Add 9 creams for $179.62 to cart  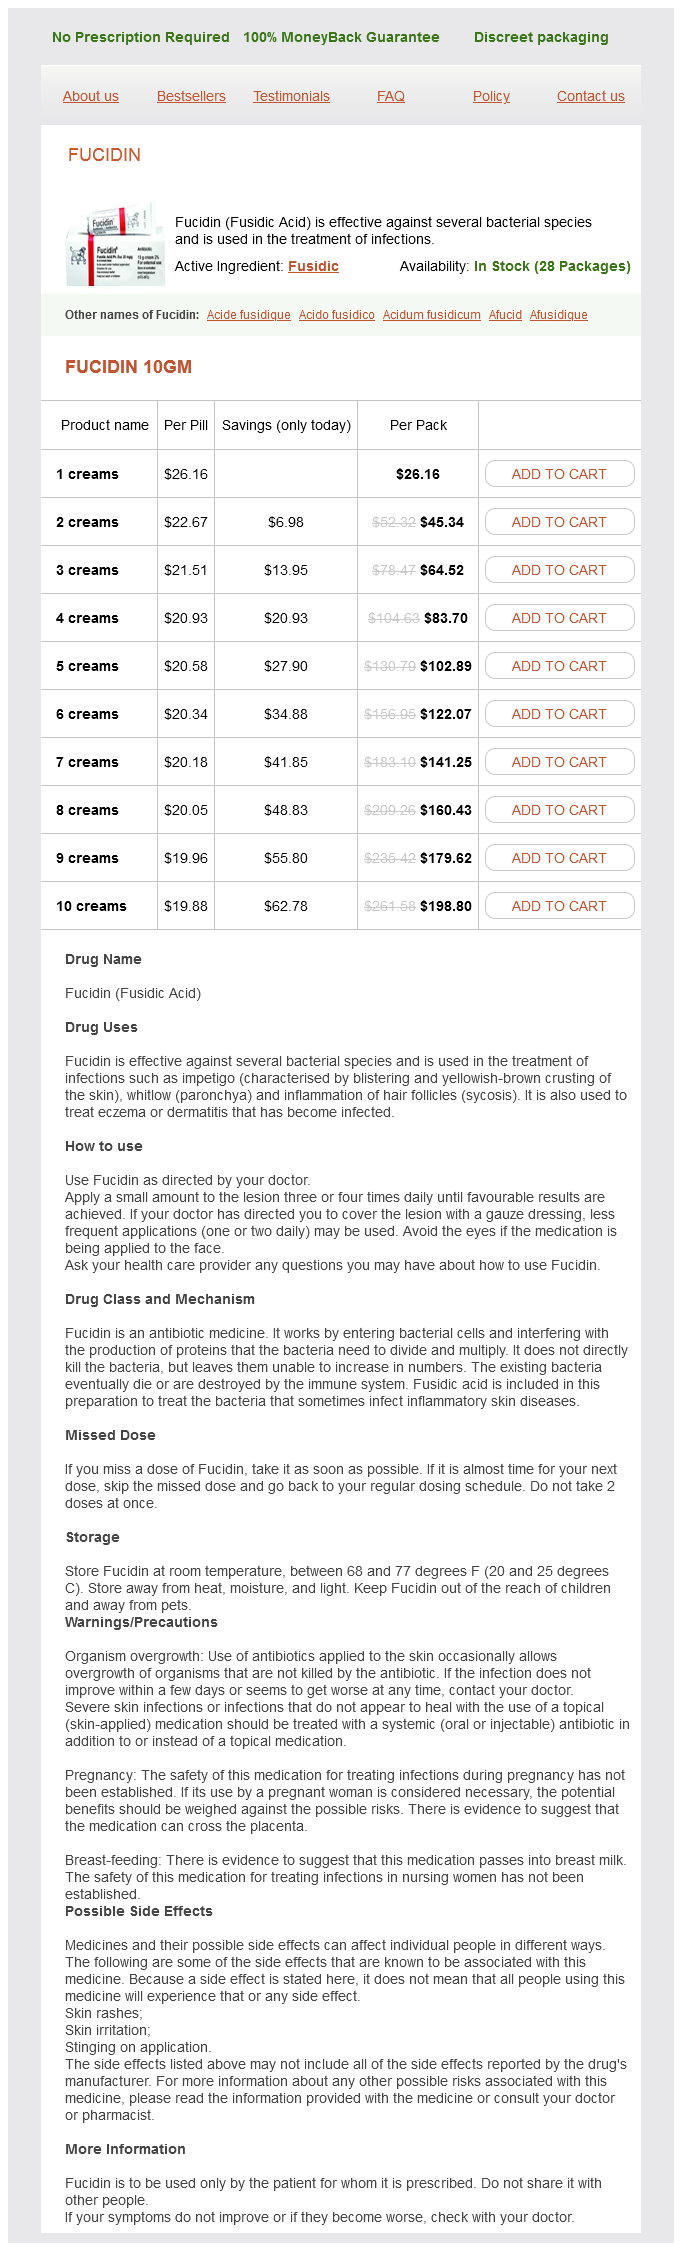[x=559, y=858]
